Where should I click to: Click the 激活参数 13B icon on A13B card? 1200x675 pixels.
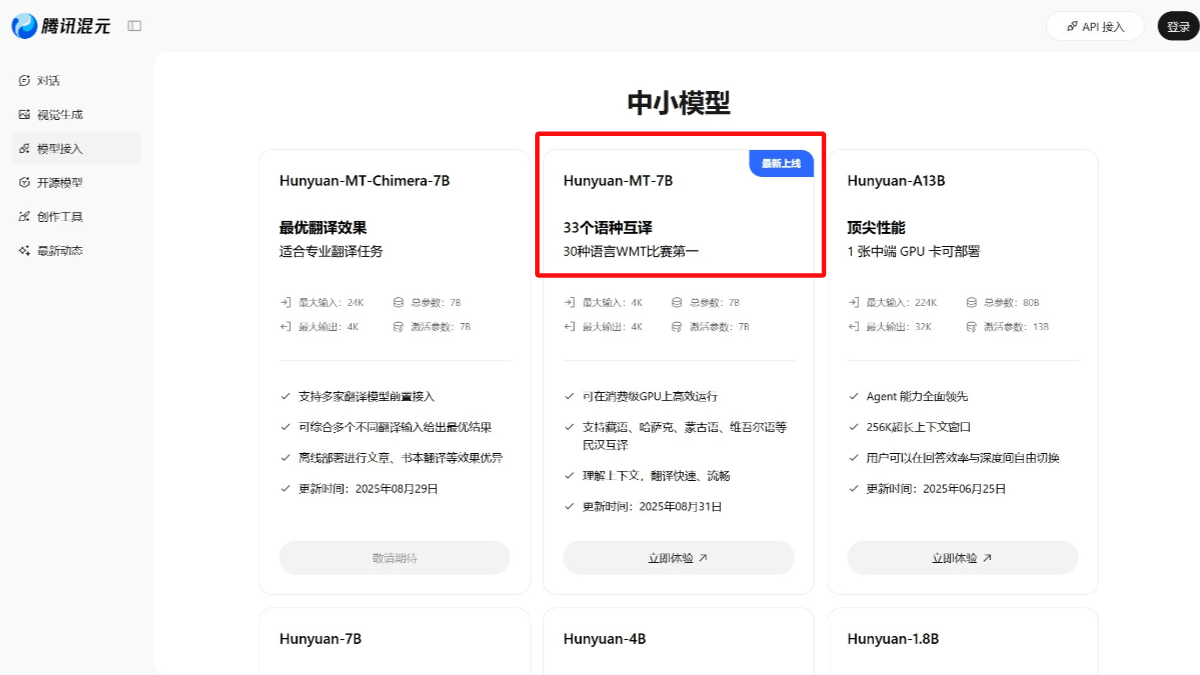tap(972, 326)
